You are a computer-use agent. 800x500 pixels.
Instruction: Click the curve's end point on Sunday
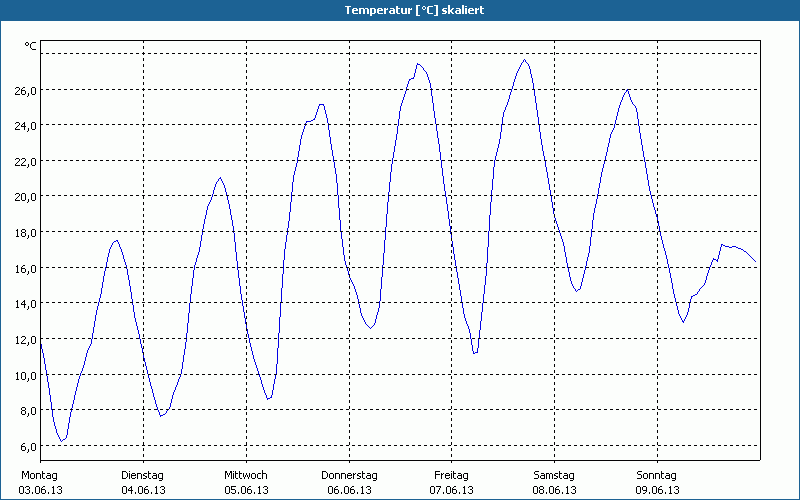point(756,262)
